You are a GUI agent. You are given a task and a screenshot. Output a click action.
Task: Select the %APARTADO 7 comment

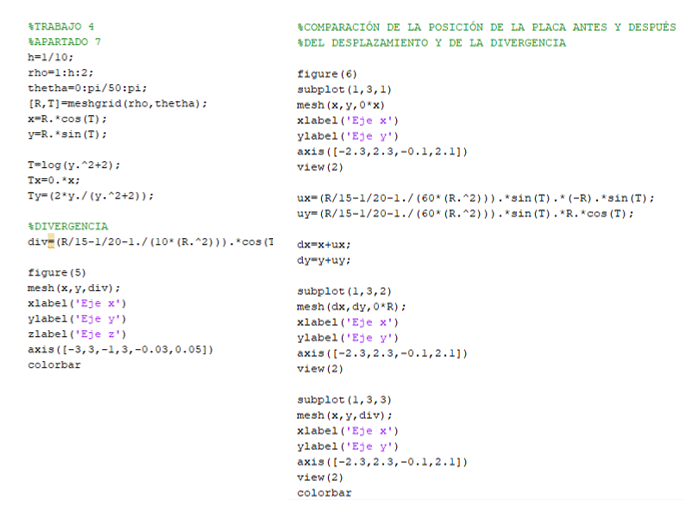click(x=65, y=42)
